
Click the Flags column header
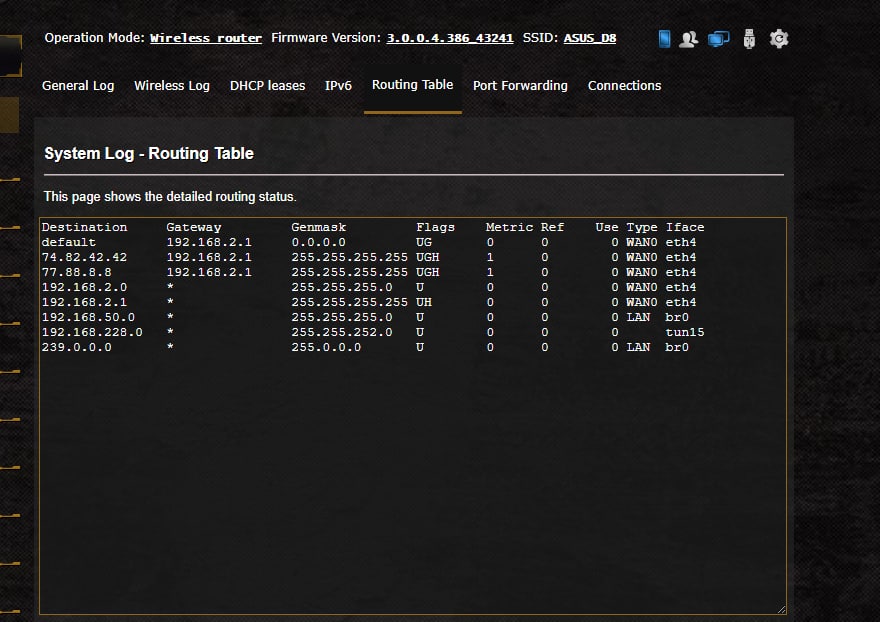[436, 227]
